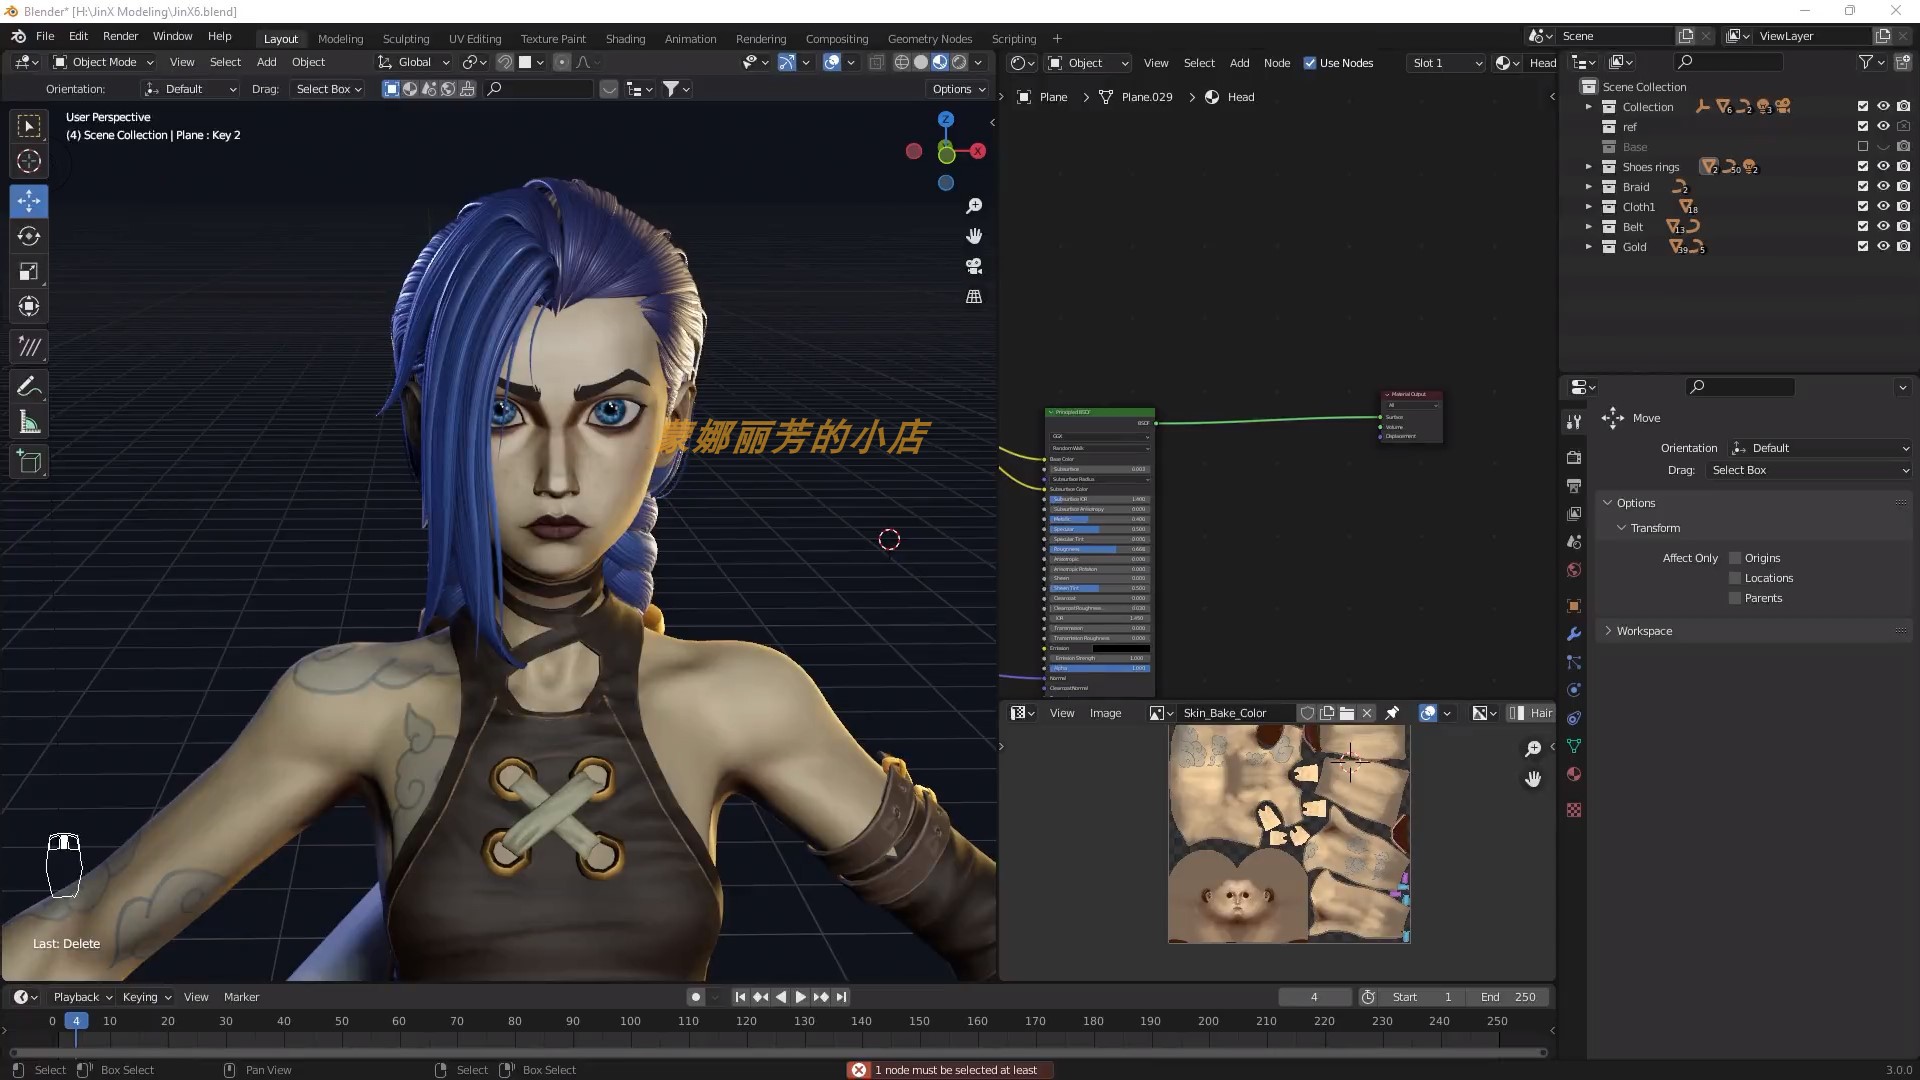Open the Drag Select Box dropdown in header
1920x1080 pixels.
point(328,89)
